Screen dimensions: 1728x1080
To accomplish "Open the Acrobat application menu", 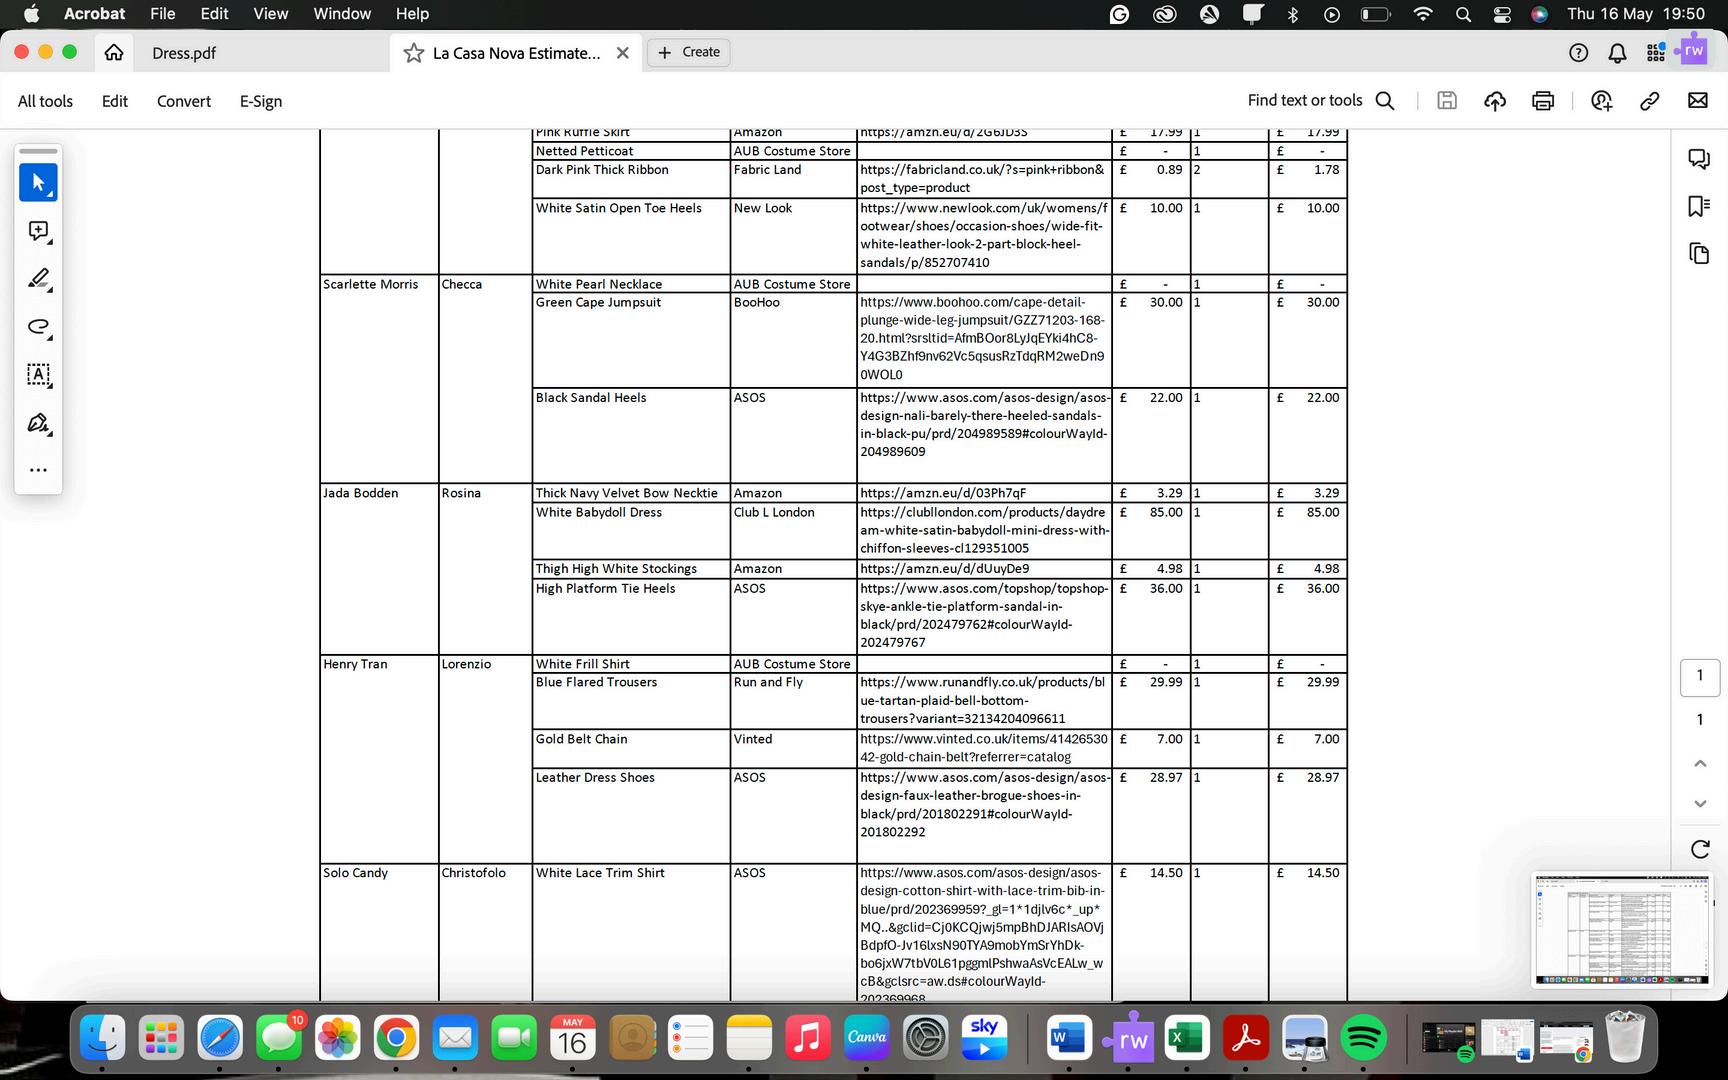I will pos(94,14).
